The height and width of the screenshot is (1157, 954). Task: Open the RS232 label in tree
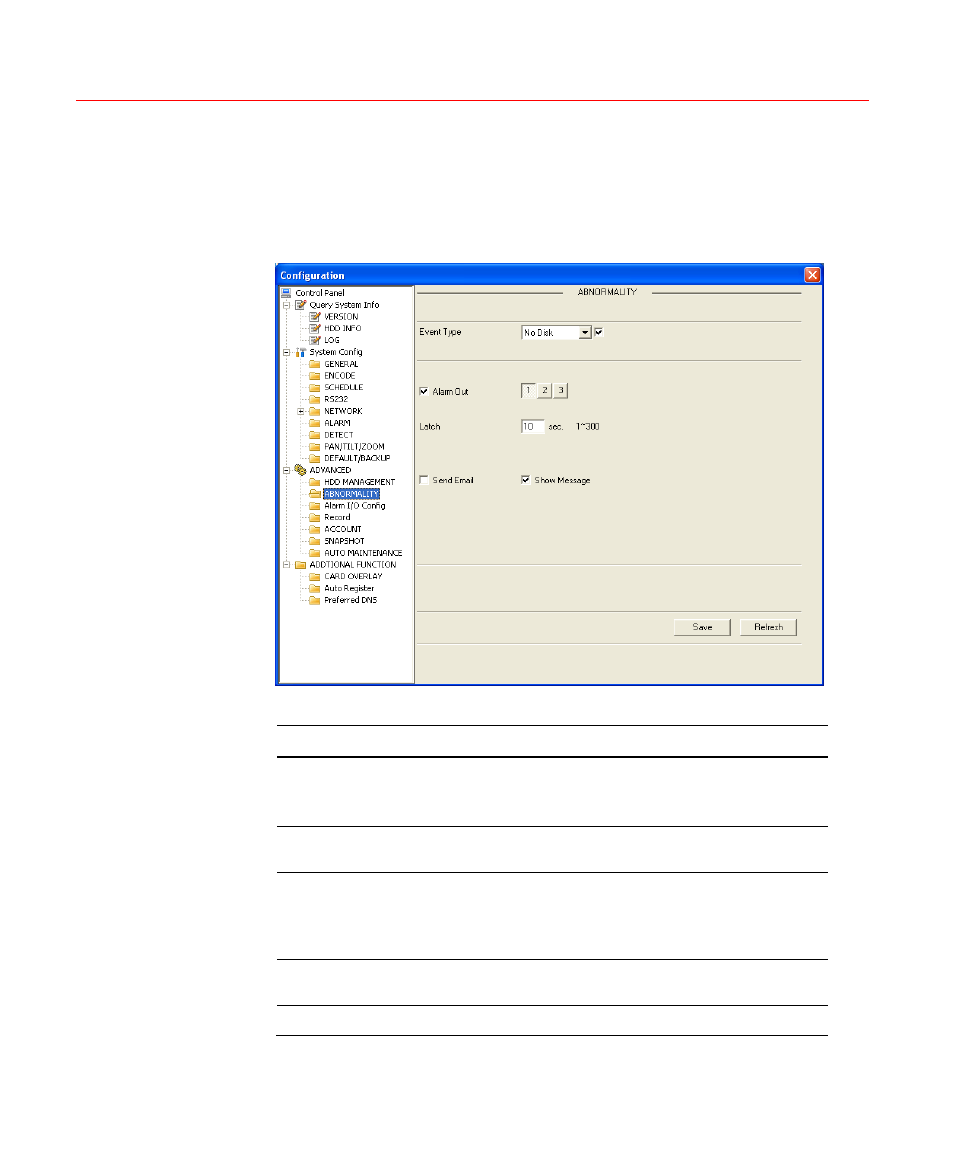(x=336, y=399)
